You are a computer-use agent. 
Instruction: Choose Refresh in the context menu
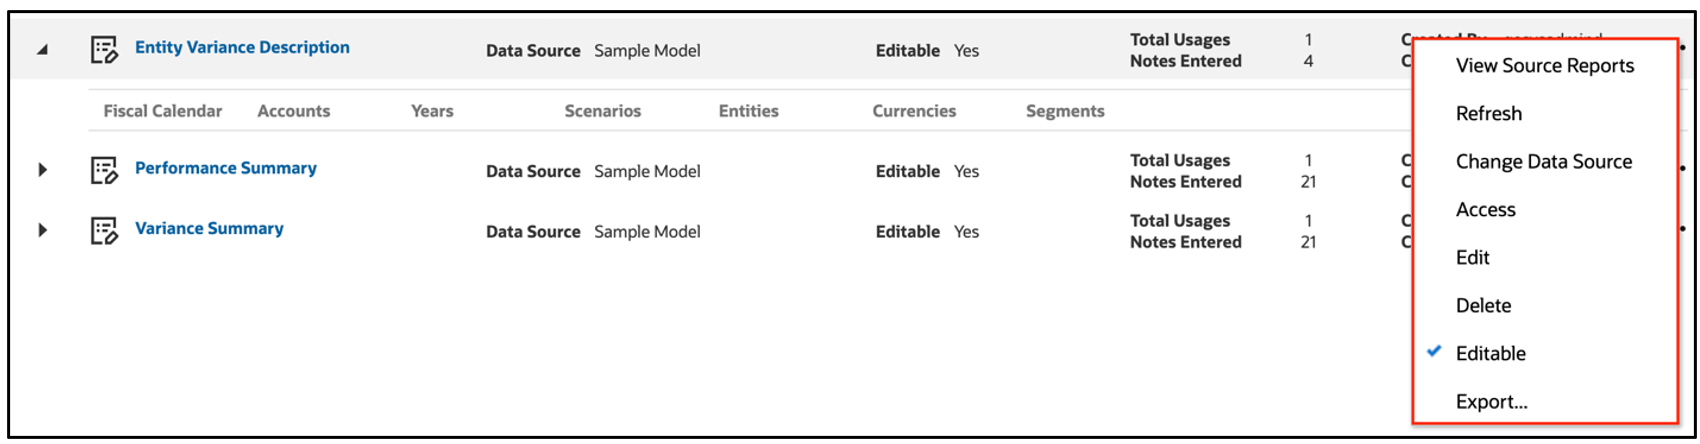point(1488,114)
